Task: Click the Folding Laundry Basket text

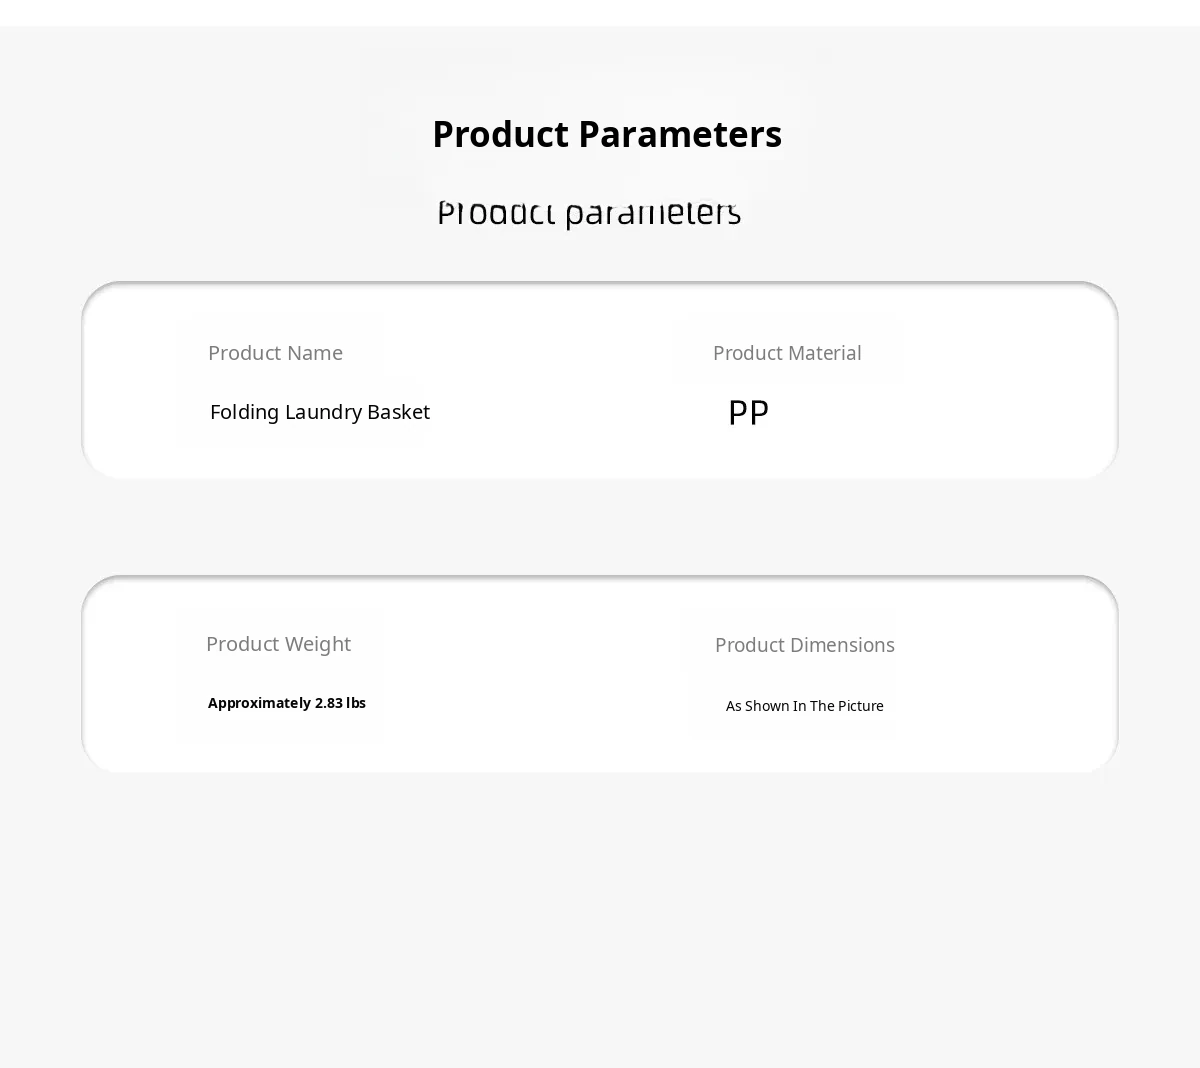Action: tap(319, 412)
